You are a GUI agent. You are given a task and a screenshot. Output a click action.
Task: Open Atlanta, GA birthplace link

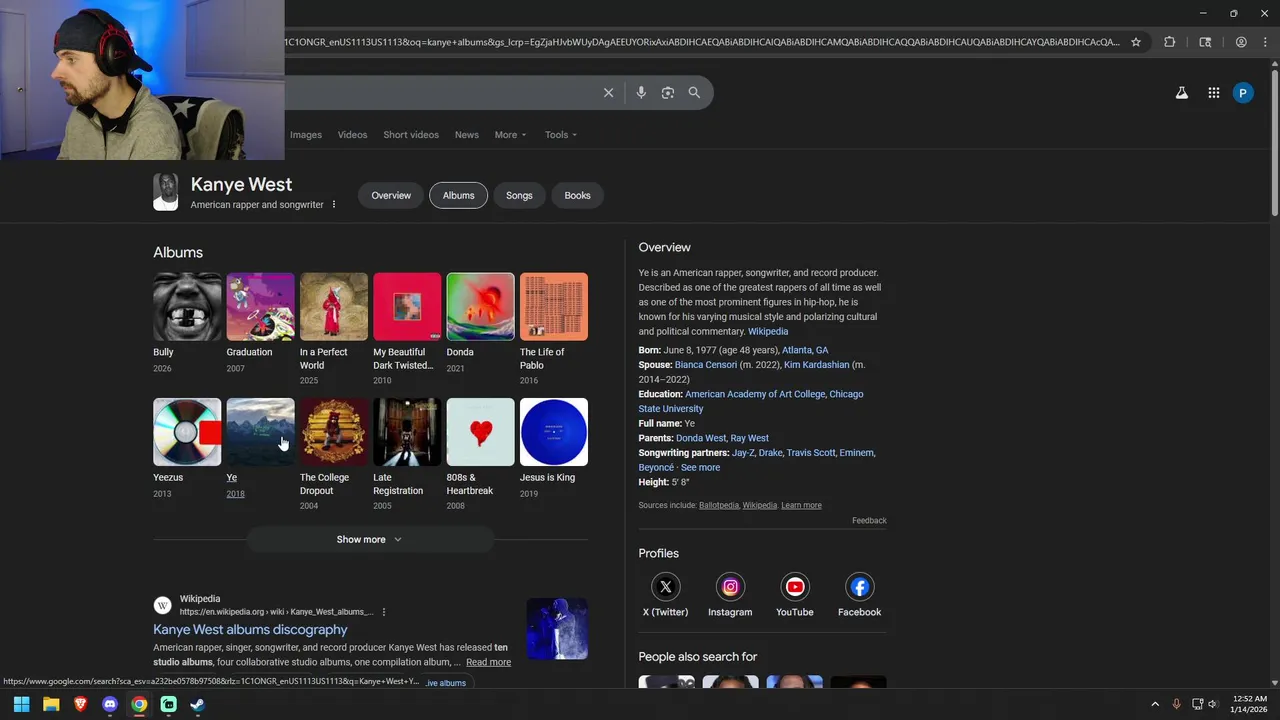point(805,351)
